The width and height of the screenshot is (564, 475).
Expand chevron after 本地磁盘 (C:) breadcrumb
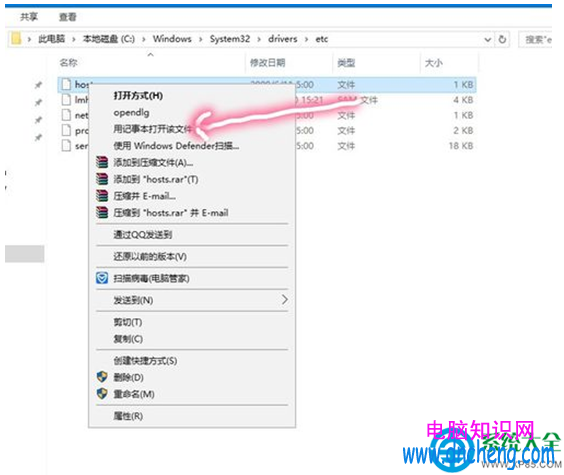144,39
